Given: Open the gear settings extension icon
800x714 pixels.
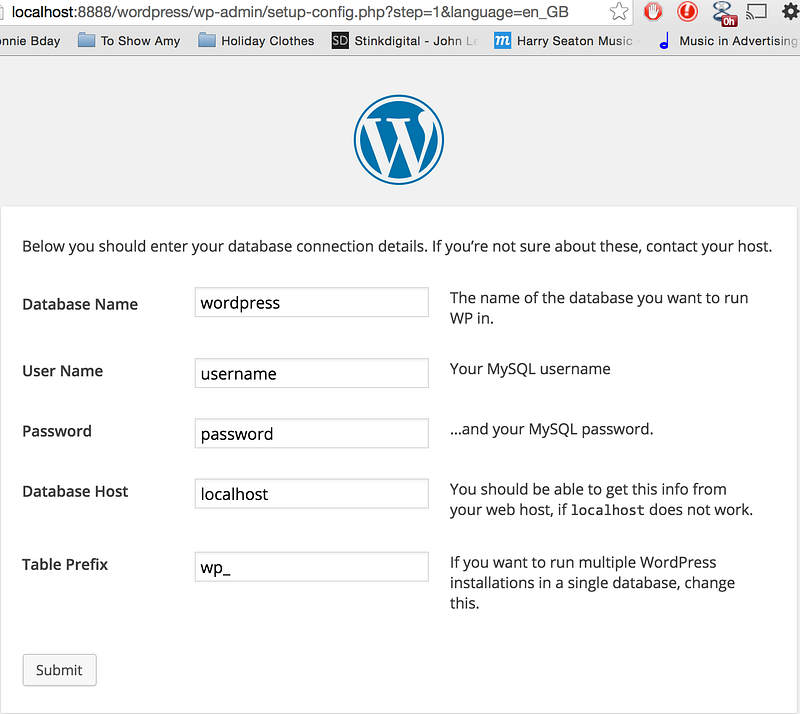Looking at the screenshot, I should (x=790, y=11).
